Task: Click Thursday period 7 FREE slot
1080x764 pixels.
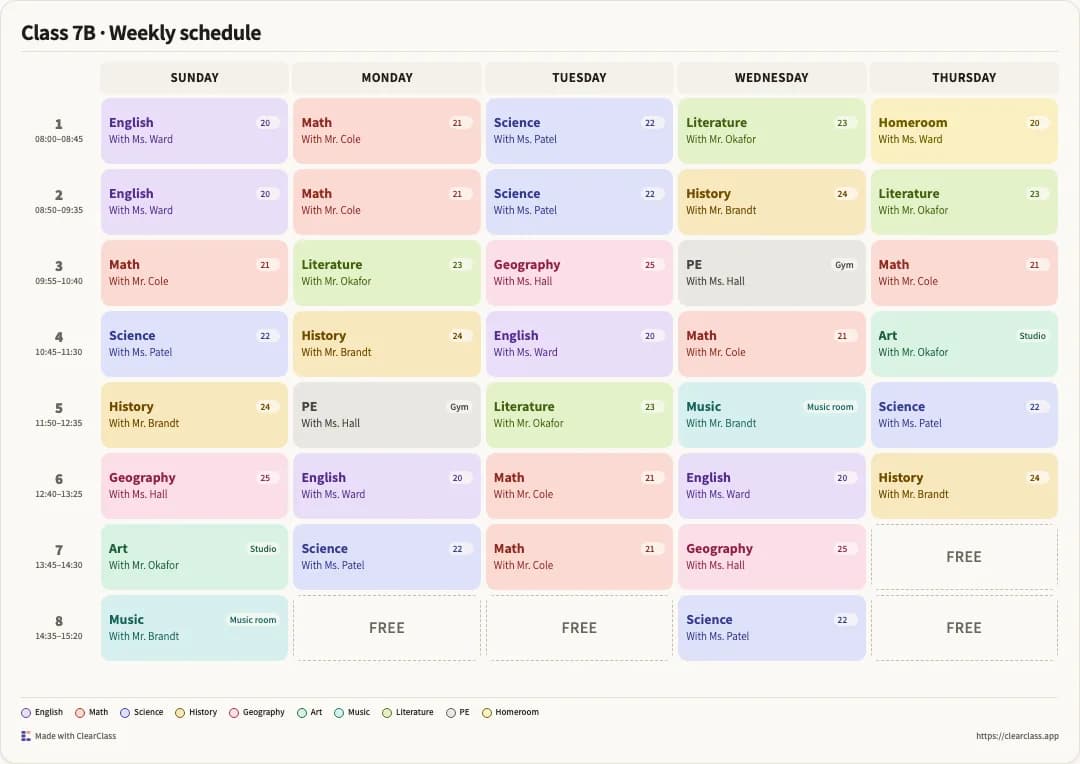Action: (x=964, y=557)
